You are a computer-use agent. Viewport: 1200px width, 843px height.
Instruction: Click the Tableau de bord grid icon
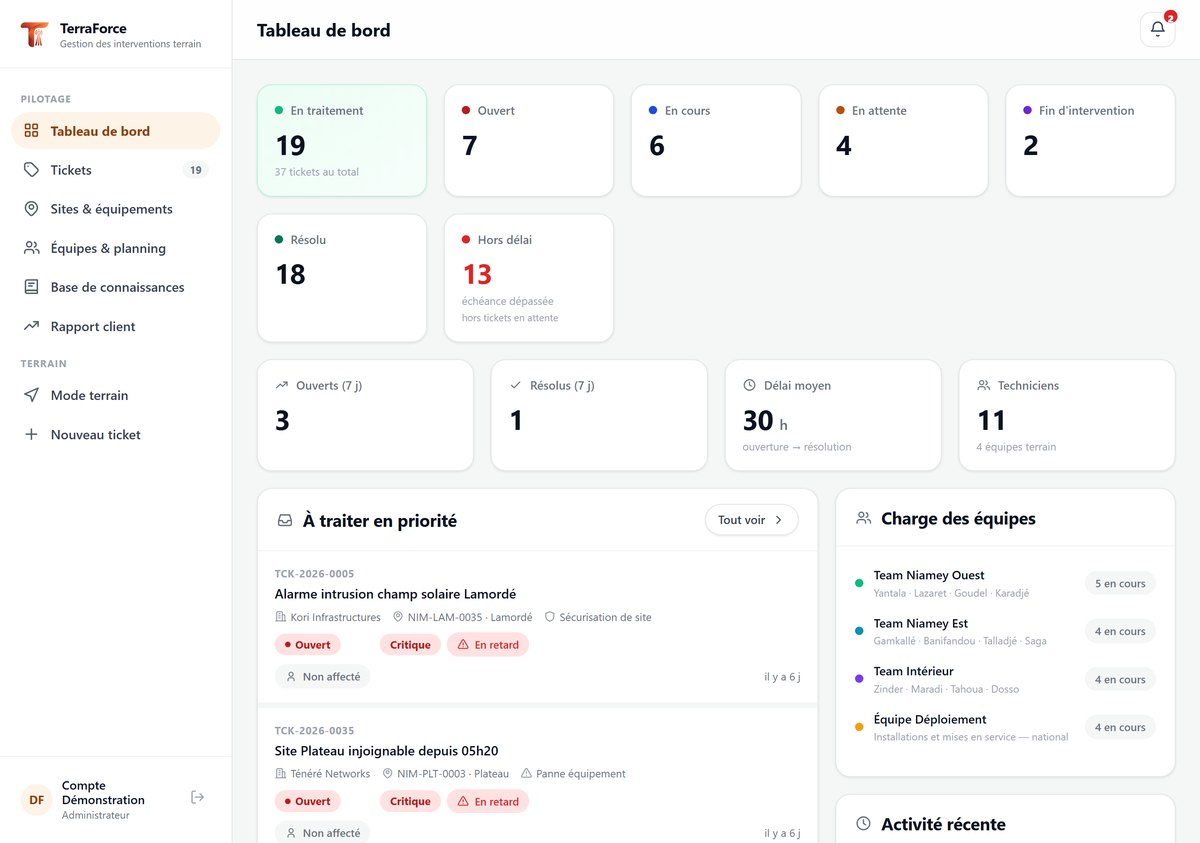(31, 131)
